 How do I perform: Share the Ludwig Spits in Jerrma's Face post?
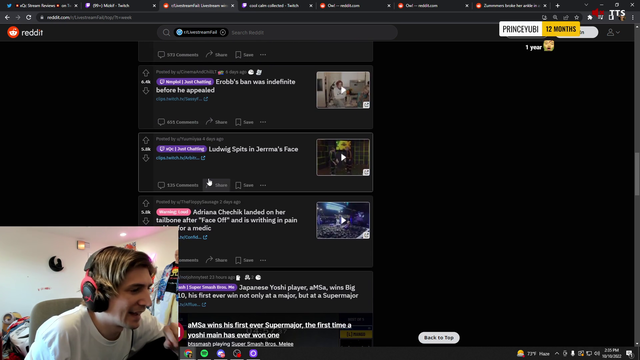pos(216,185)
